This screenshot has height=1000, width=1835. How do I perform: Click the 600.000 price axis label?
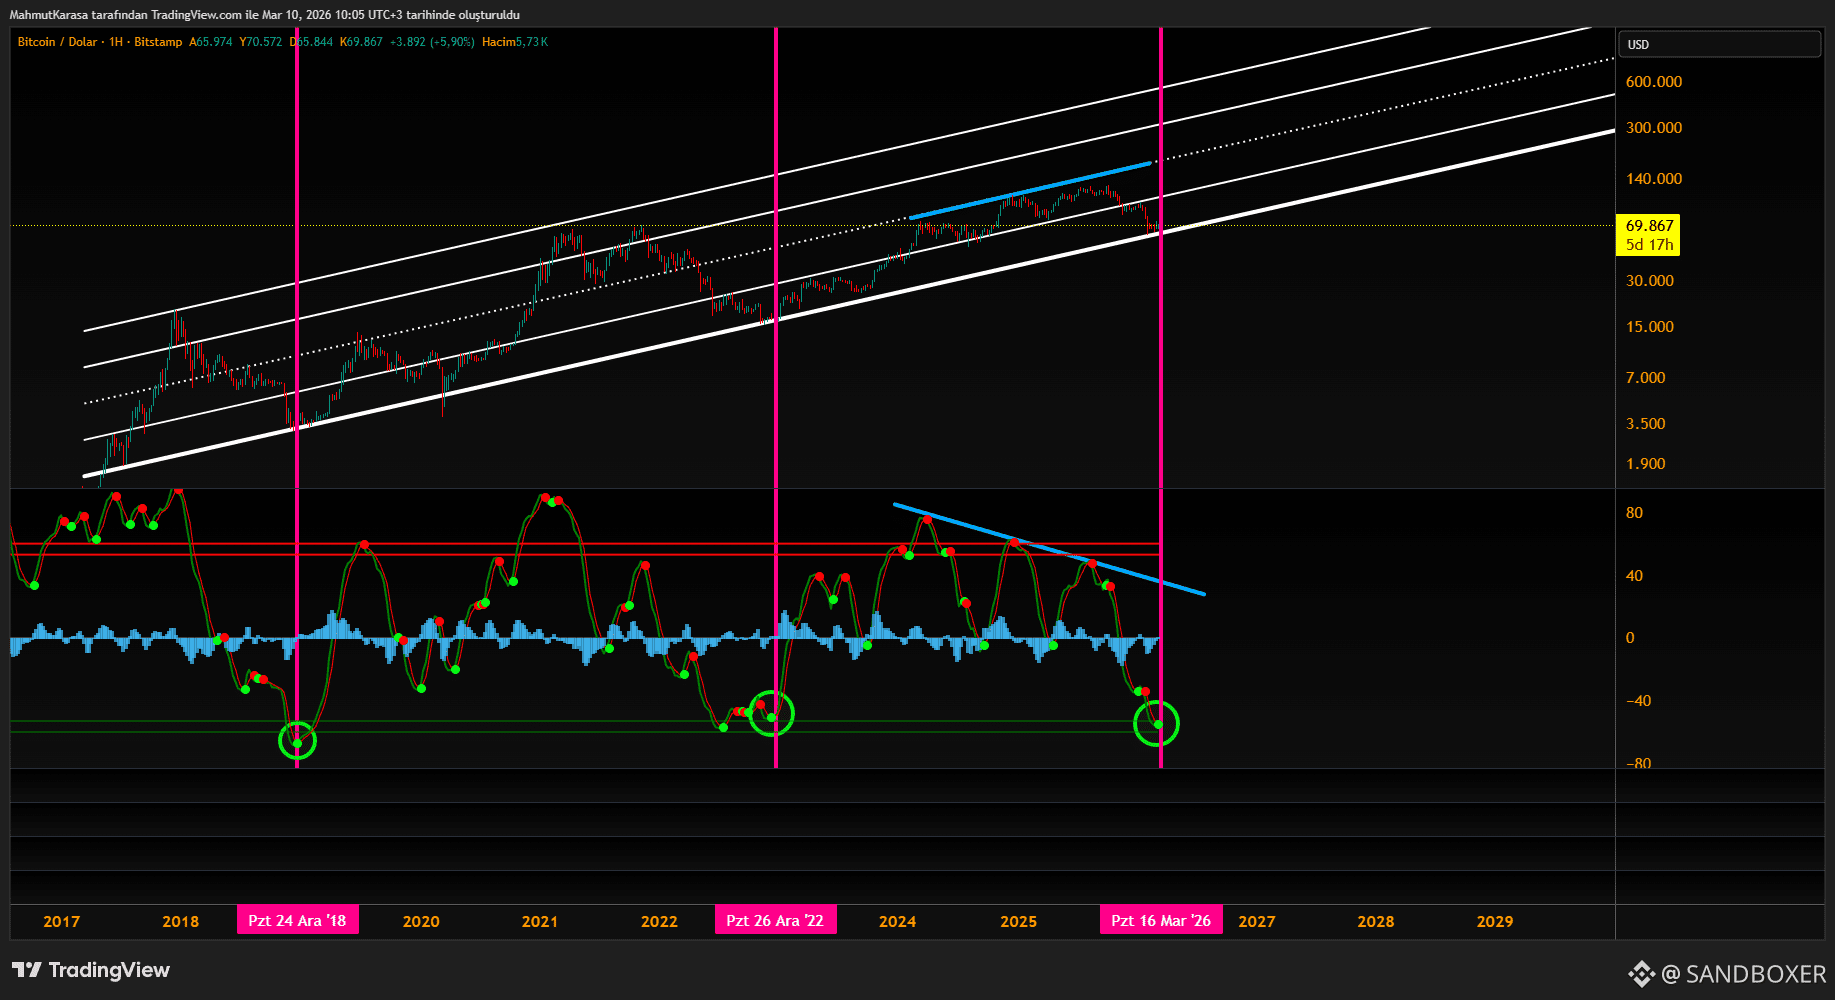point(1654,82)
